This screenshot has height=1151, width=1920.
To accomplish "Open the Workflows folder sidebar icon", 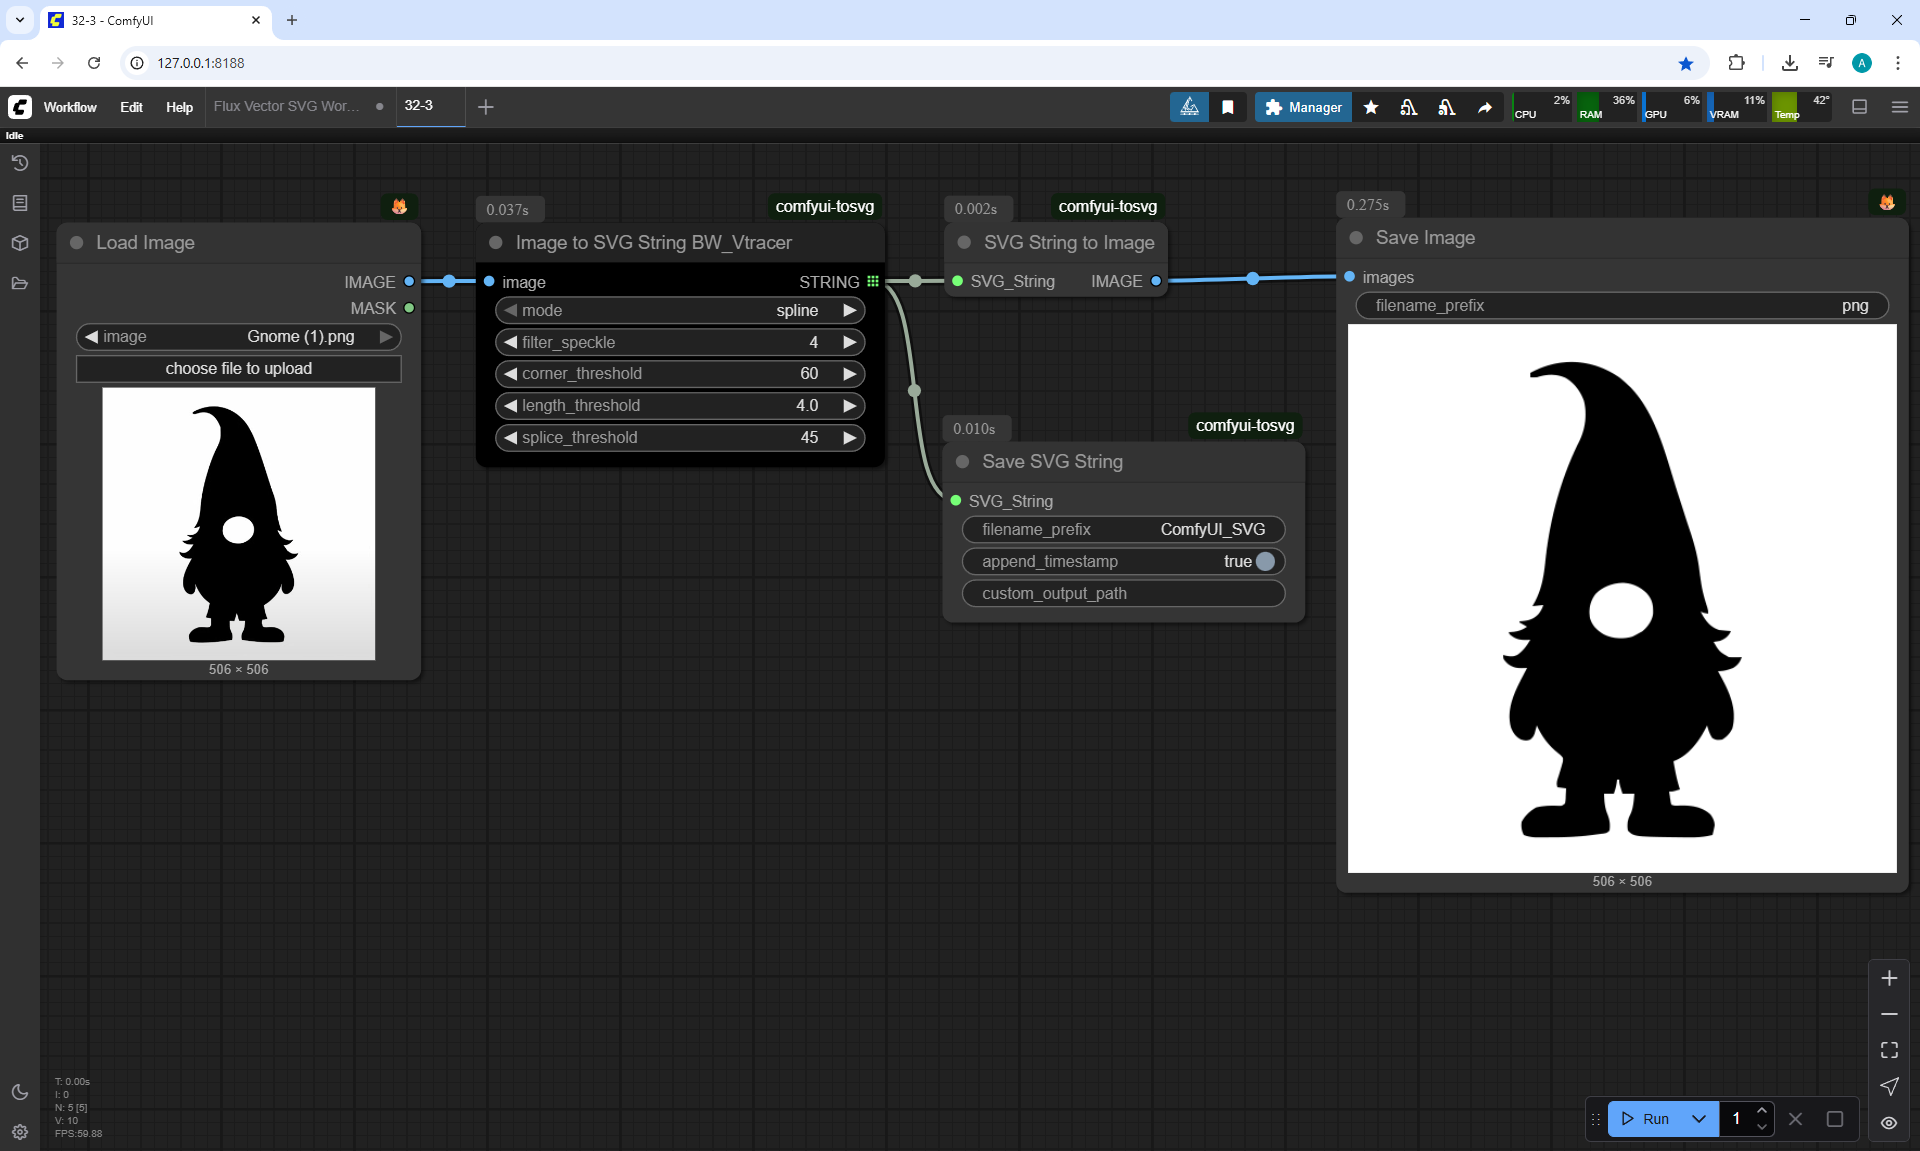I will 20,283.
